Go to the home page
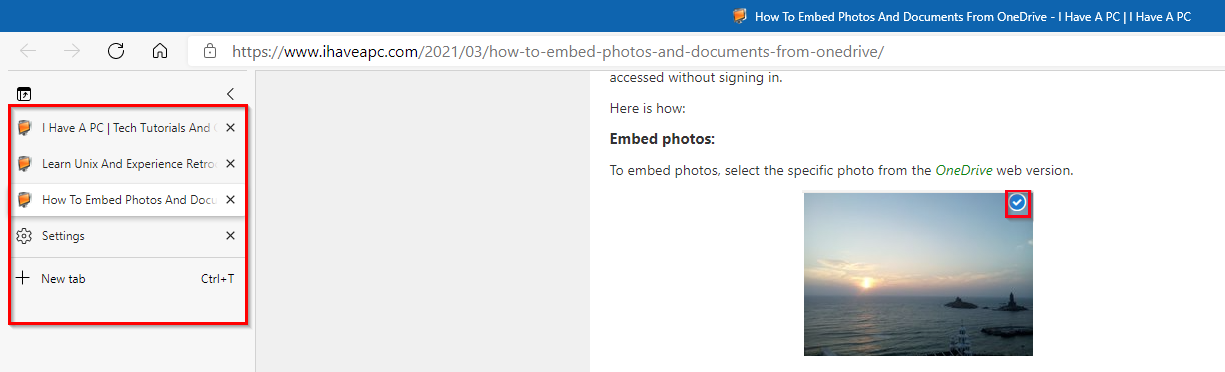The image size is (1225, 372). click(x=160, y=51)
